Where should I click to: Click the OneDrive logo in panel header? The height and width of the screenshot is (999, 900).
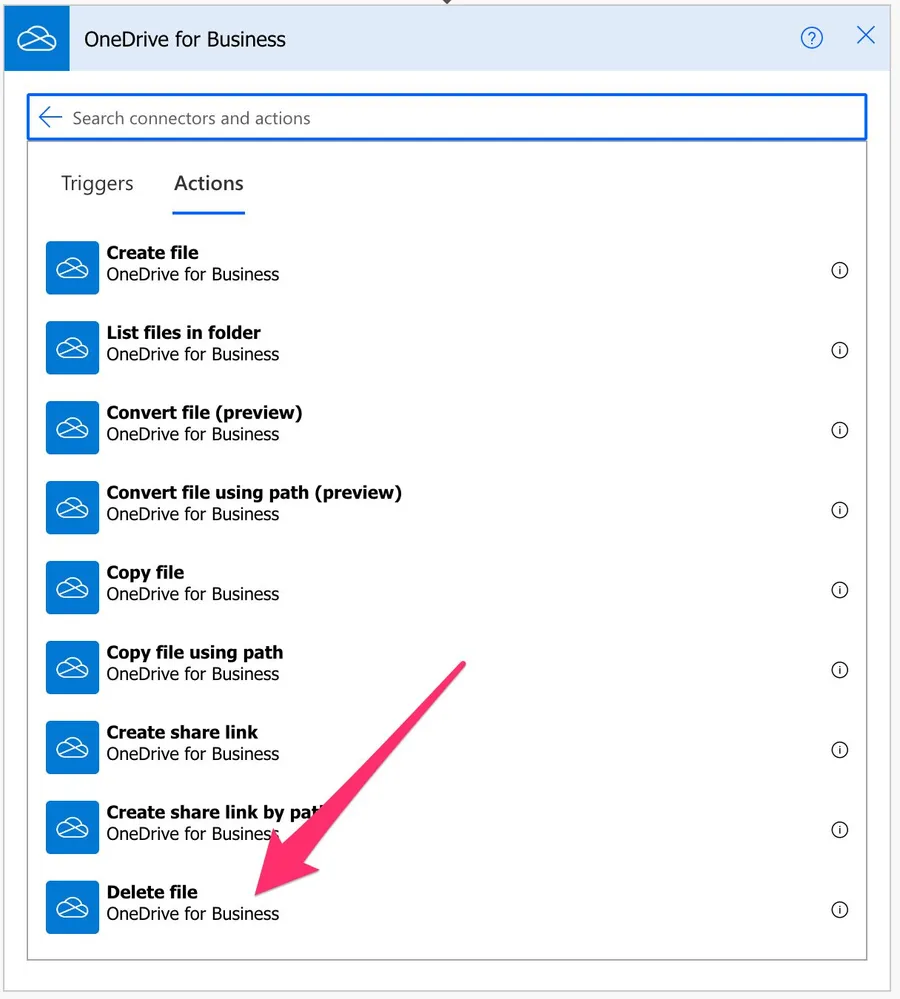37,39
